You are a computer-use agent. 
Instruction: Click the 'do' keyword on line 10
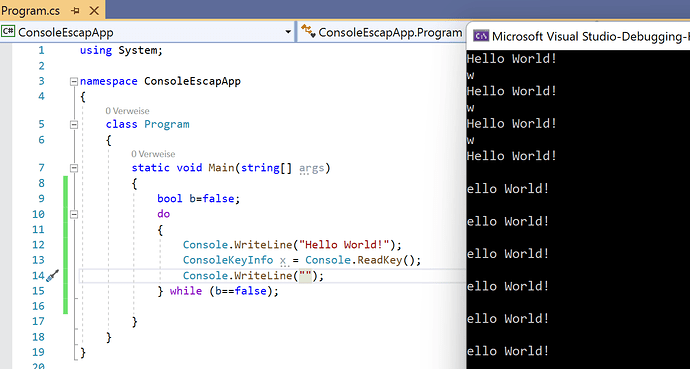tap(163, 214)
